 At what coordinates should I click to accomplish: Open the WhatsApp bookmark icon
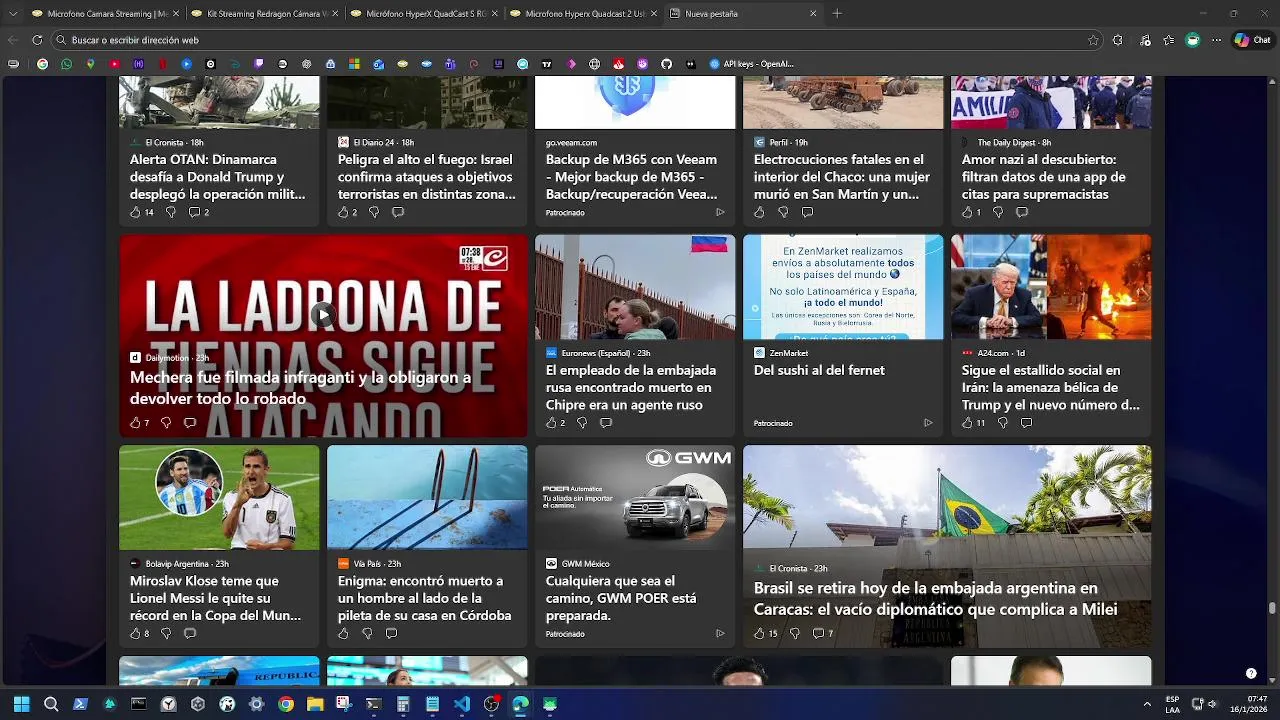(66, 64)
